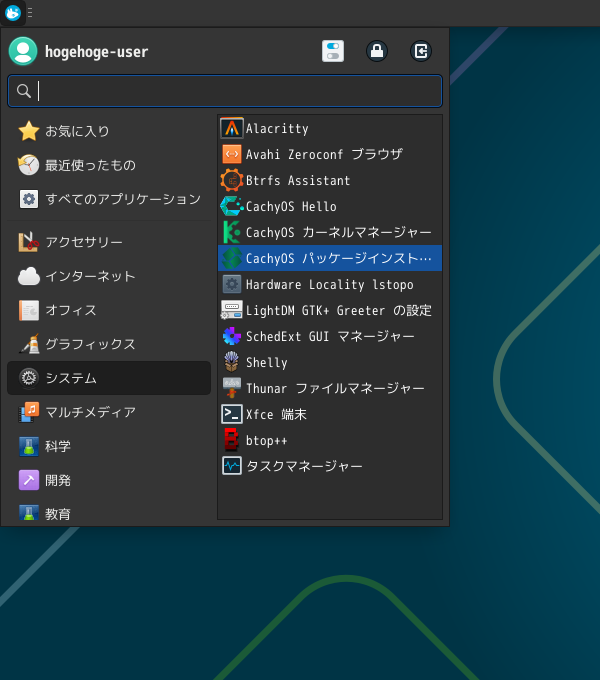This screenshot has height=680, width=600.
Task: Launch btop++ icon
Action: click(x=232, y=440)
